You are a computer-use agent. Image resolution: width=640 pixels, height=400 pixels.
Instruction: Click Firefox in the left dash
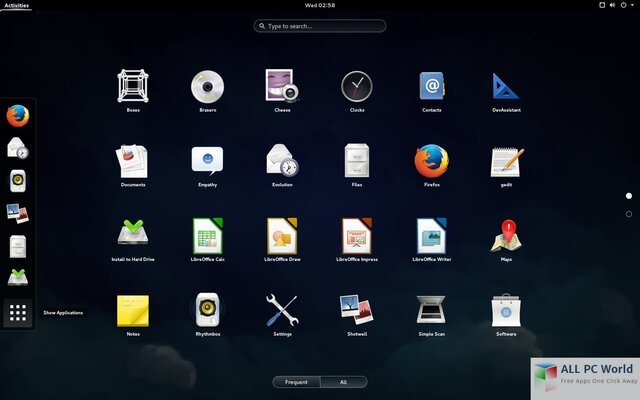coord(18,116)
